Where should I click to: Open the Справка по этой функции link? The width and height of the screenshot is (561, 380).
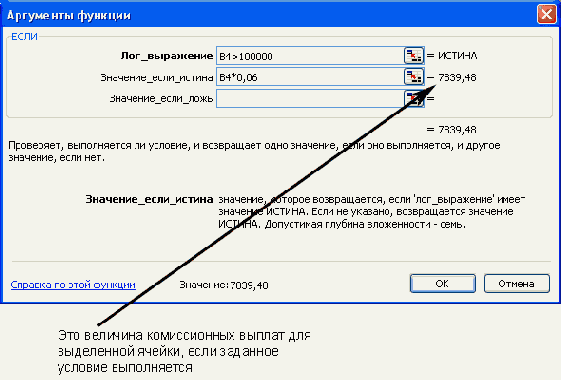[73, 285]
